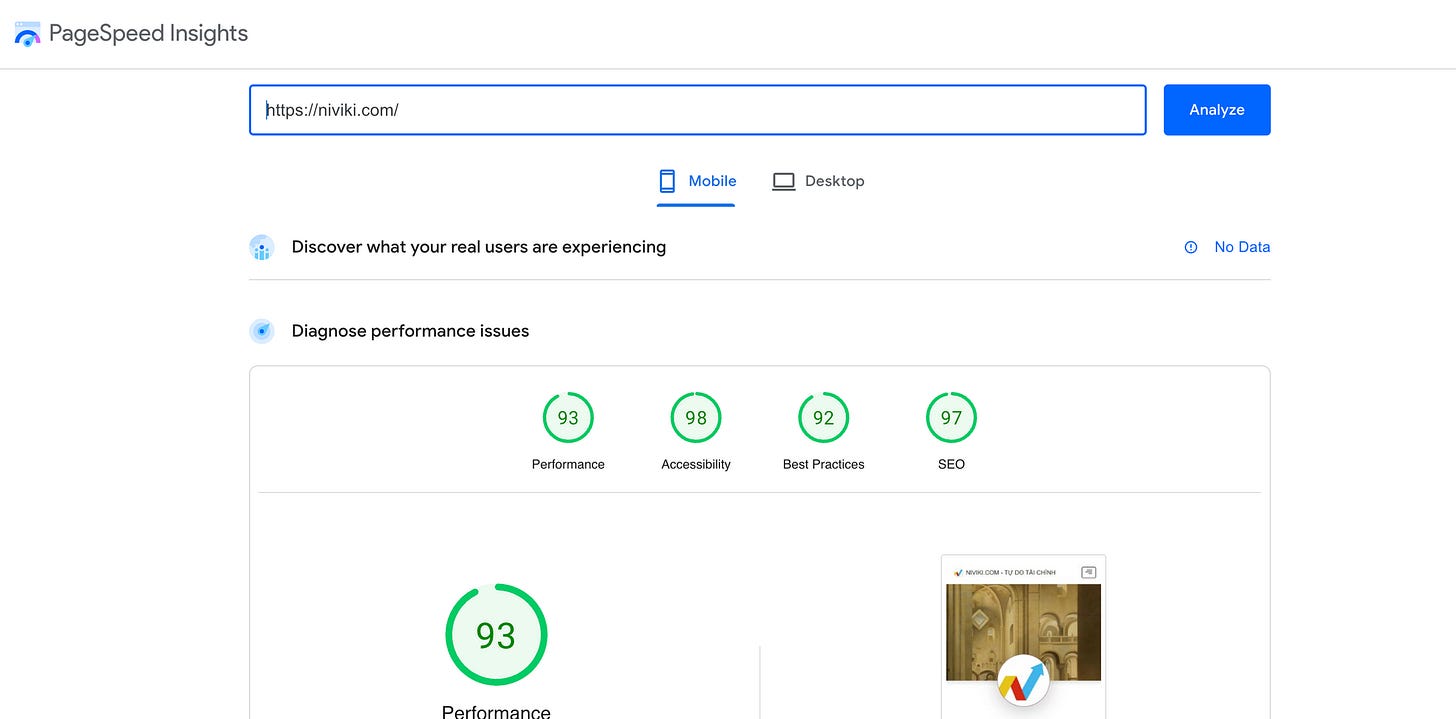Focus the URL input field
1456x719 pixels.
[x=698, y=110]
